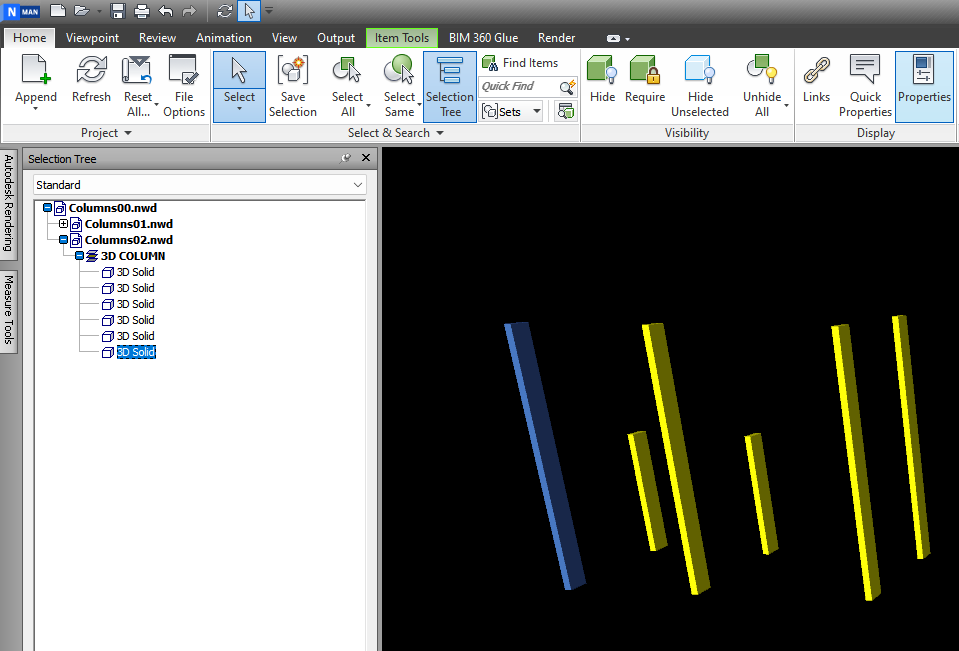This screenshot has height=651, width=959.
Task: Click the New file icon in quick access toolbar
Action: tap(57, 10)
